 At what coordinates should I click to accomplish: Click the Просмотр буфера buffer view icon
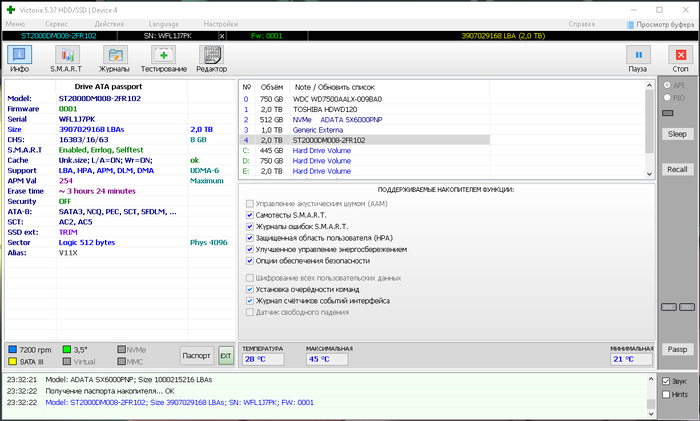[x=630, y=25]
